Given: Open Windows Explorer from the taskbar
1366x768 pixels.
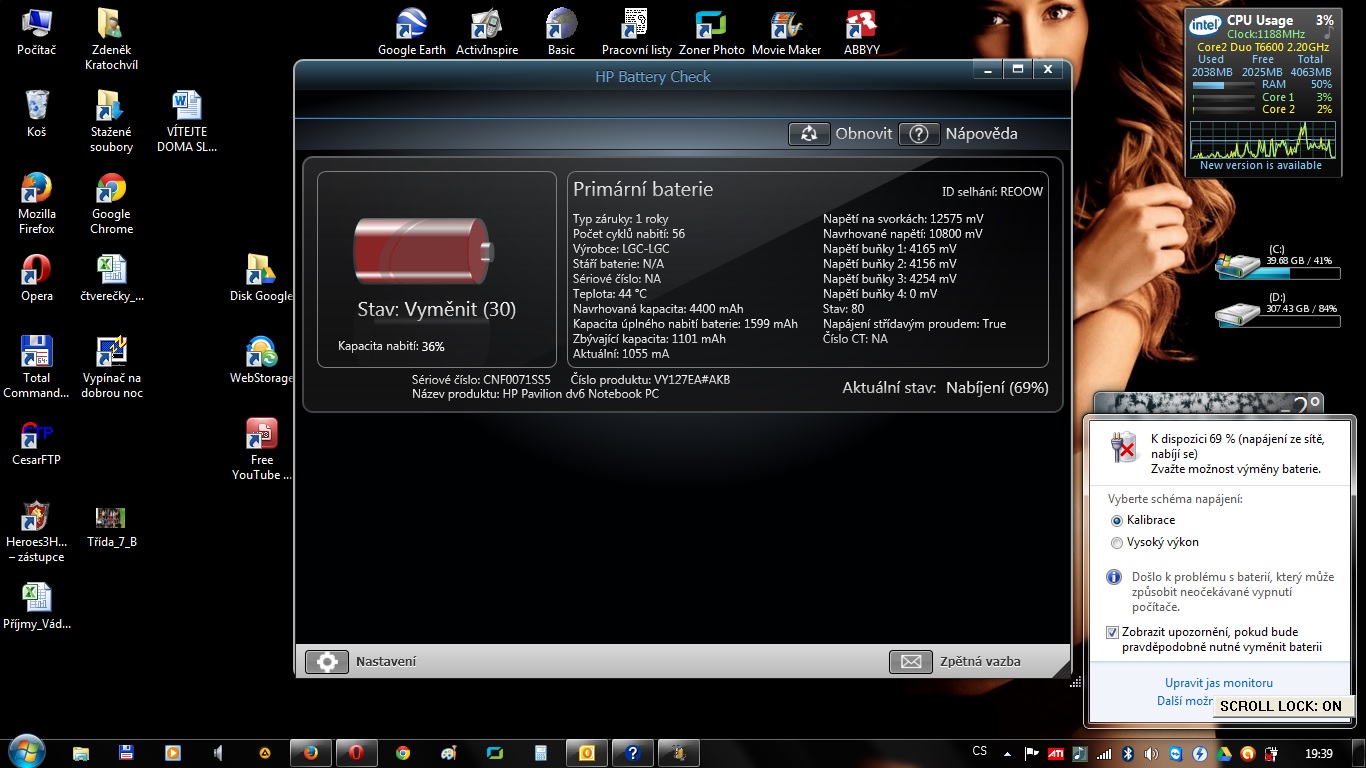Looking at the screenshot, I should (81, 753).
